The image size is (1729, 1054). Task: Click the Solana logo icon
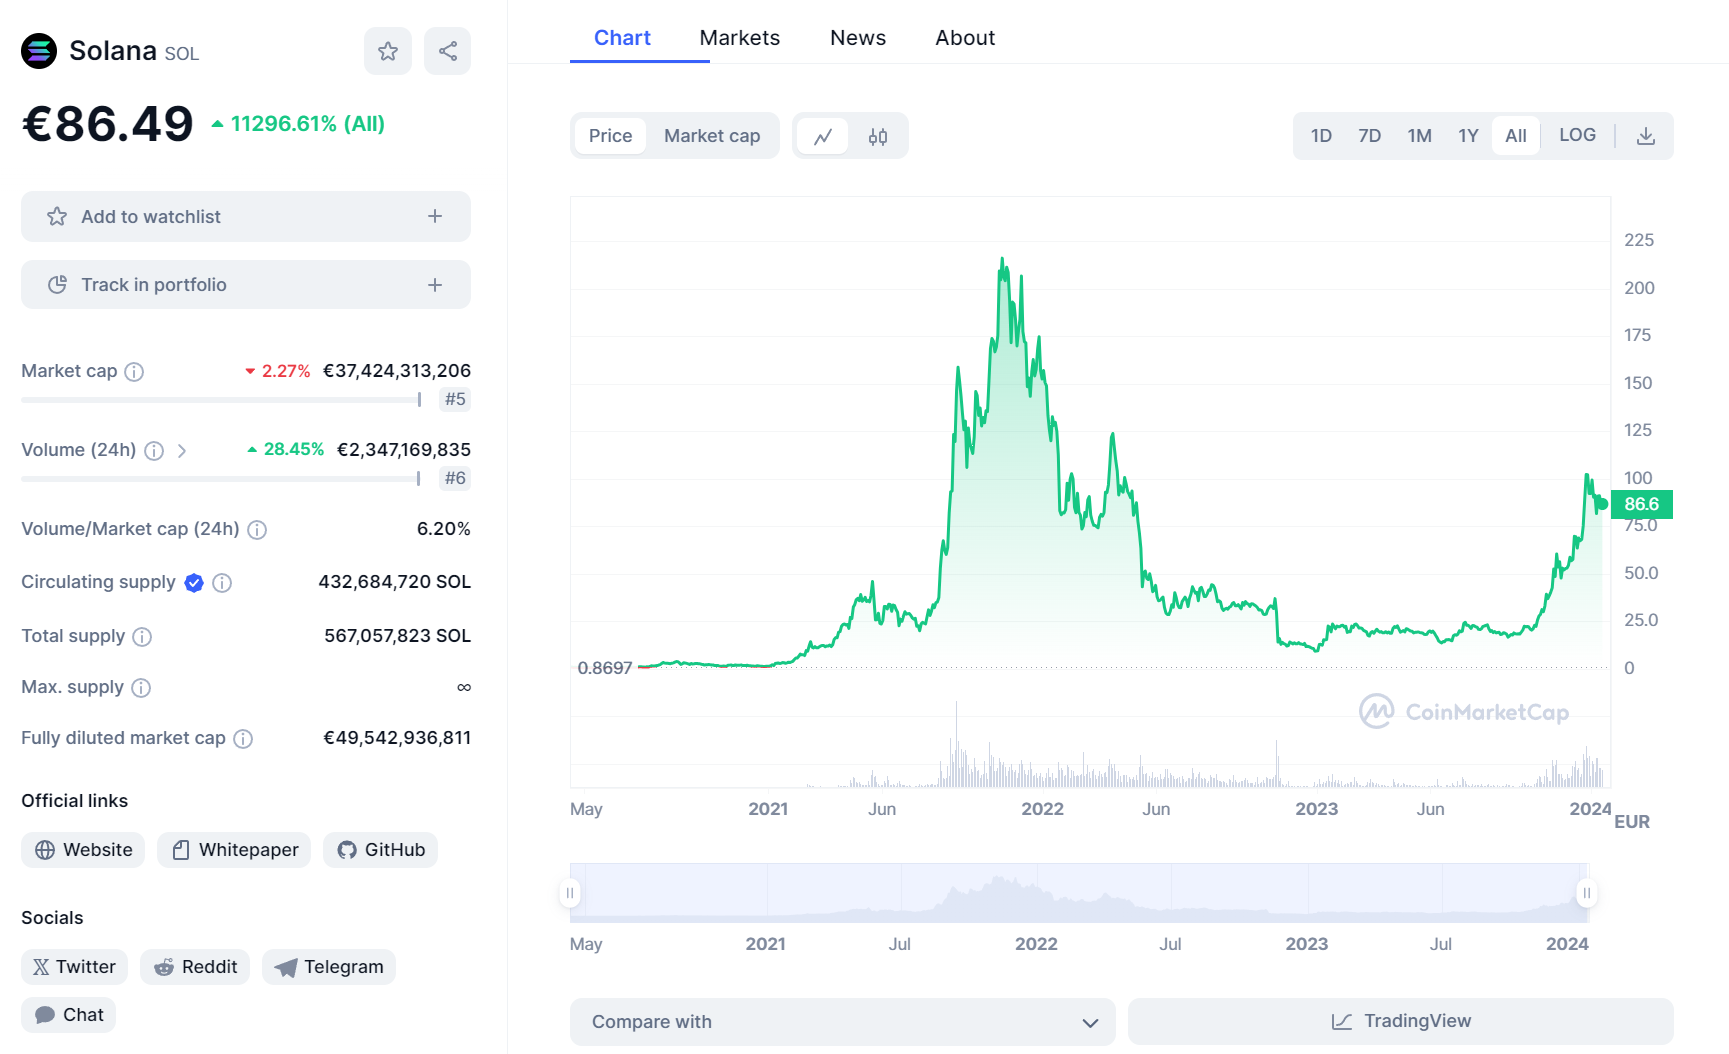[x=39, y=51]
